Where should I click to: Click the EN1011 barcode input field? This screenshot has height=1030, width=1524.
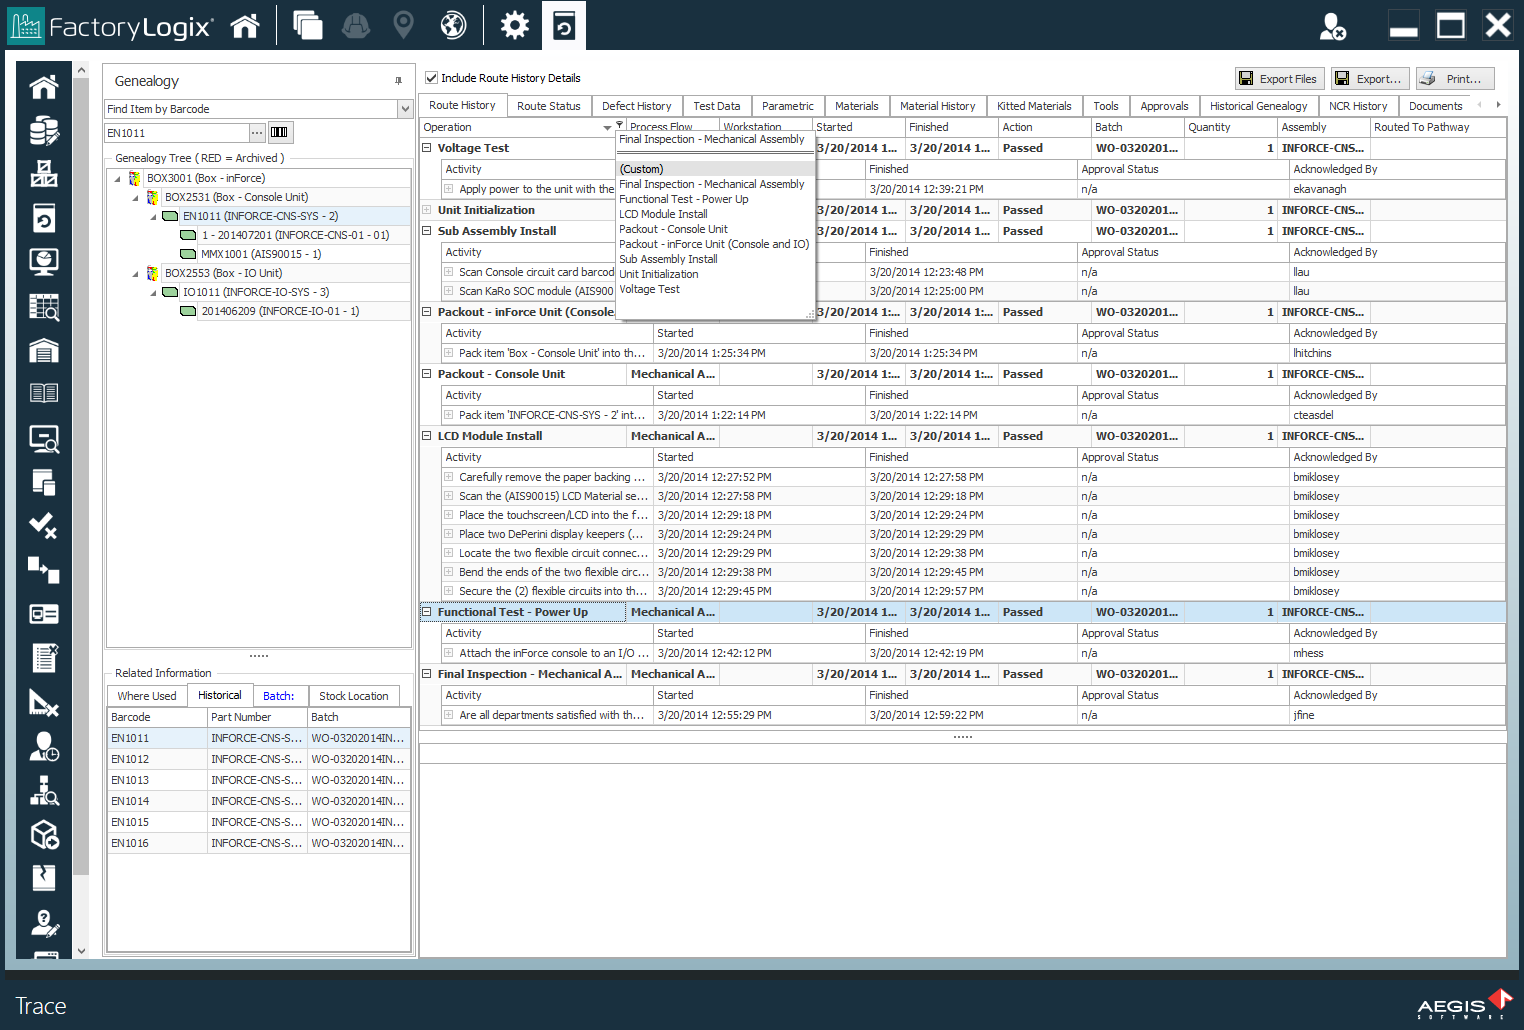tap(177, 133)
